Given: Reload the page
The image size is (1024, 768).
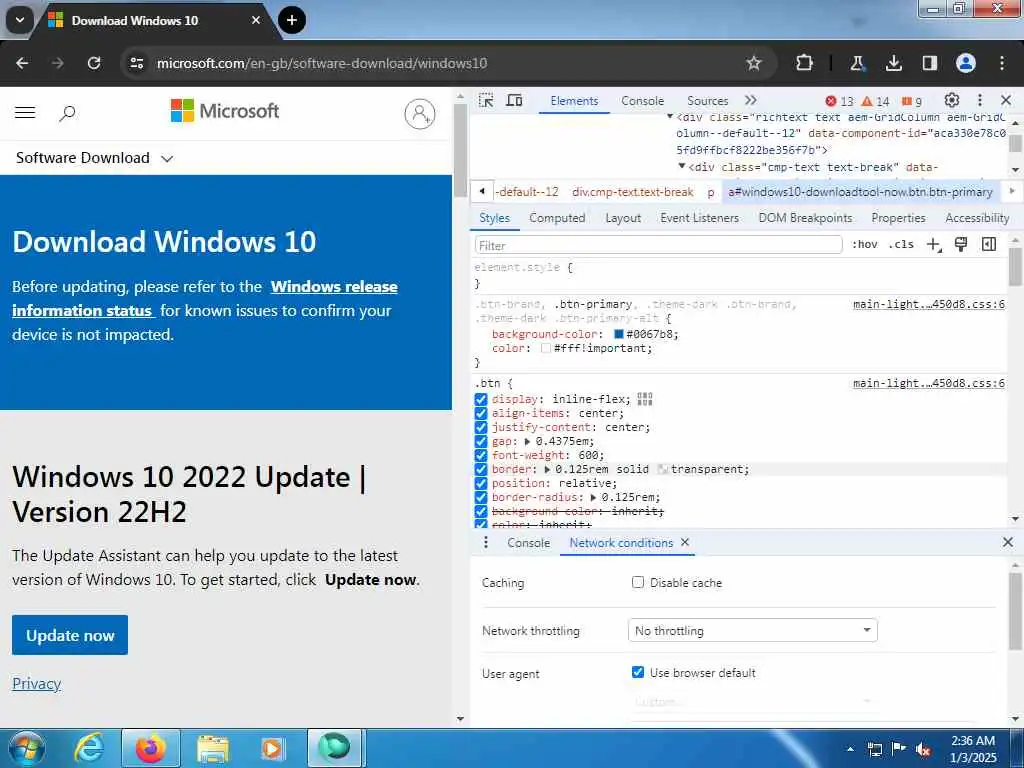Looking at the screenshot, I should coord(94,63).
